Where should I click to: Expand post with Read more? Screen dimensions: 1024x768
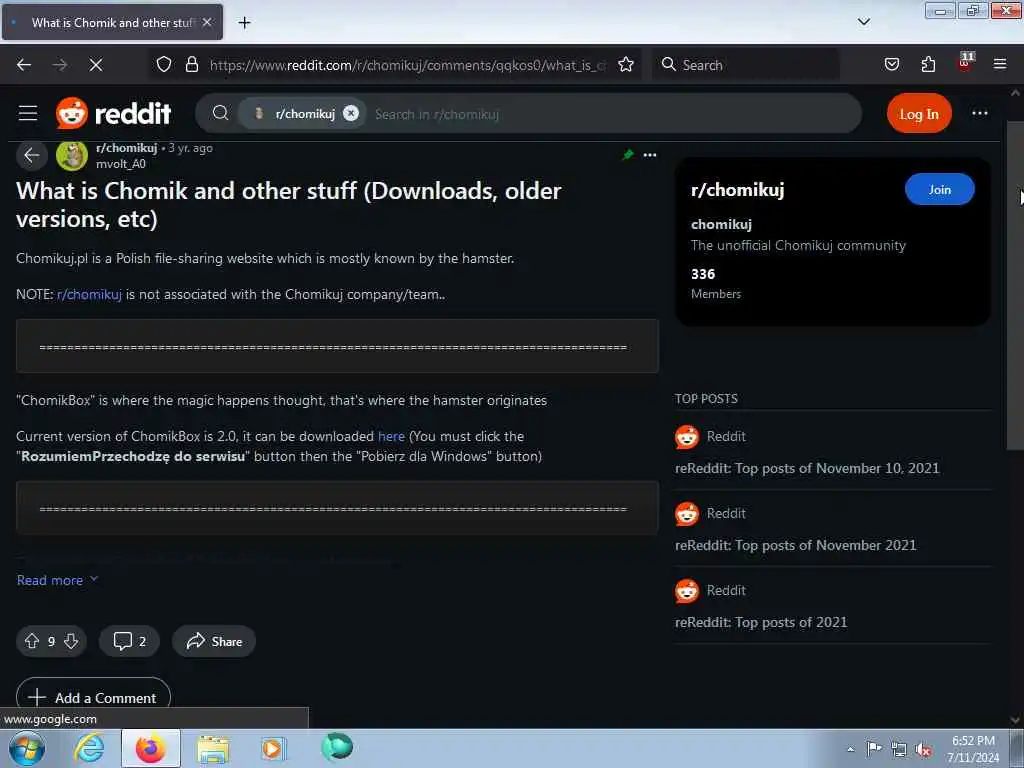[x=57, y=580]
